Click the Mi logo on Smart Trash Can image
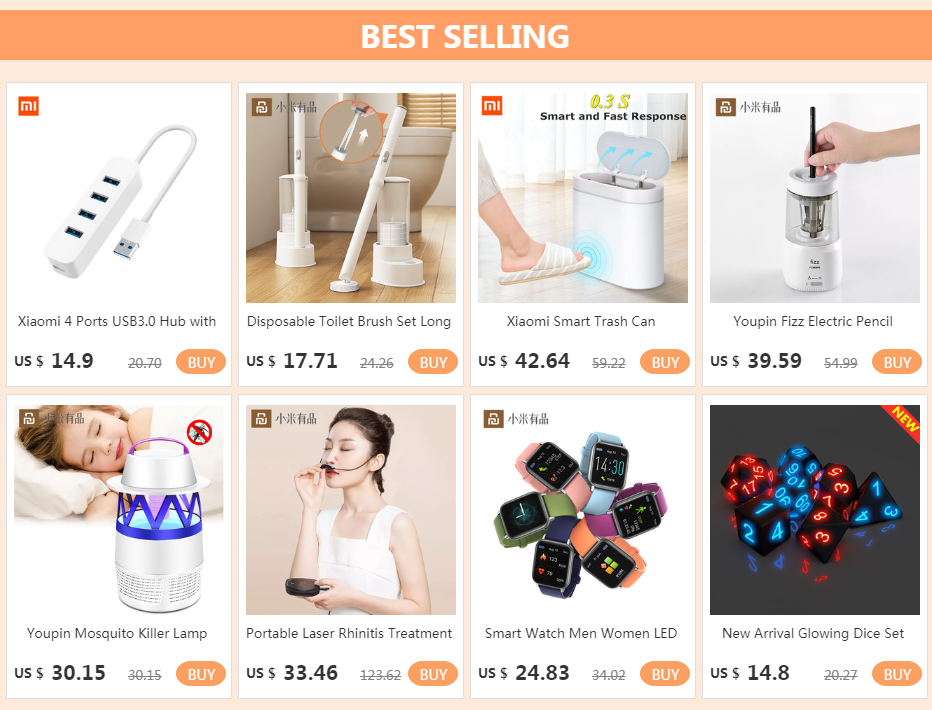The image size is (932, 710). [x=492, y=106]
